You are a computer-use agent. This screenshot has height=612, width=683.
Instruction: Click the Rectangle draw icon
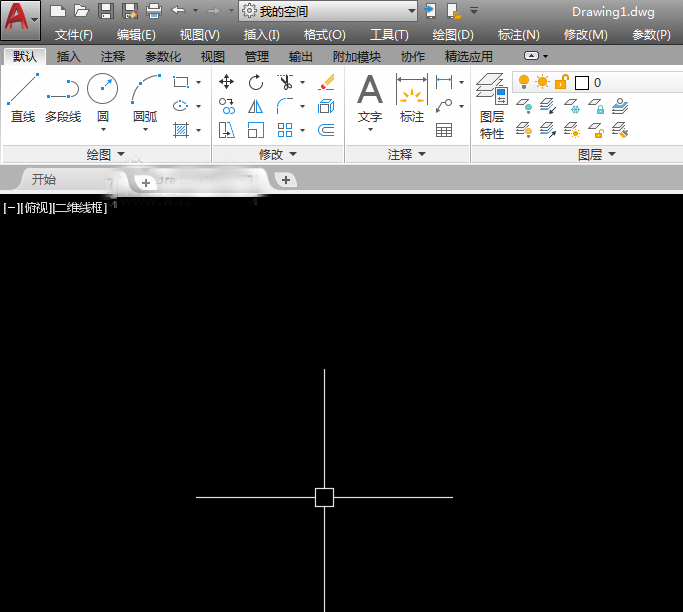tap(181, 82)
